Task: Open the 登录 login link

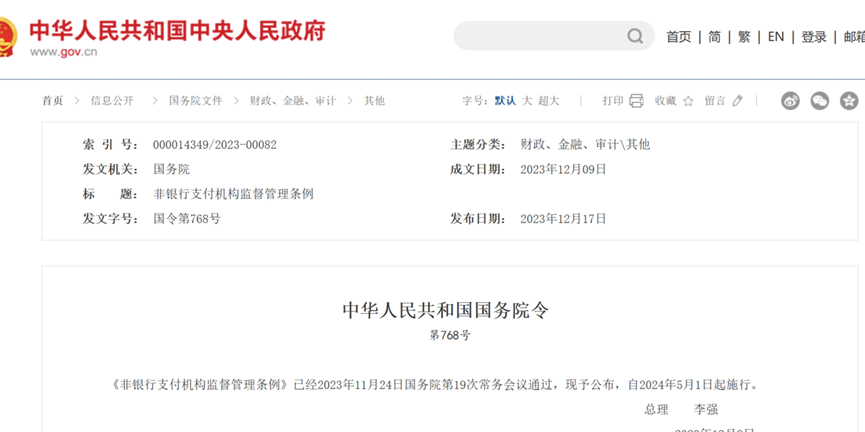Action: coord(814,37)
